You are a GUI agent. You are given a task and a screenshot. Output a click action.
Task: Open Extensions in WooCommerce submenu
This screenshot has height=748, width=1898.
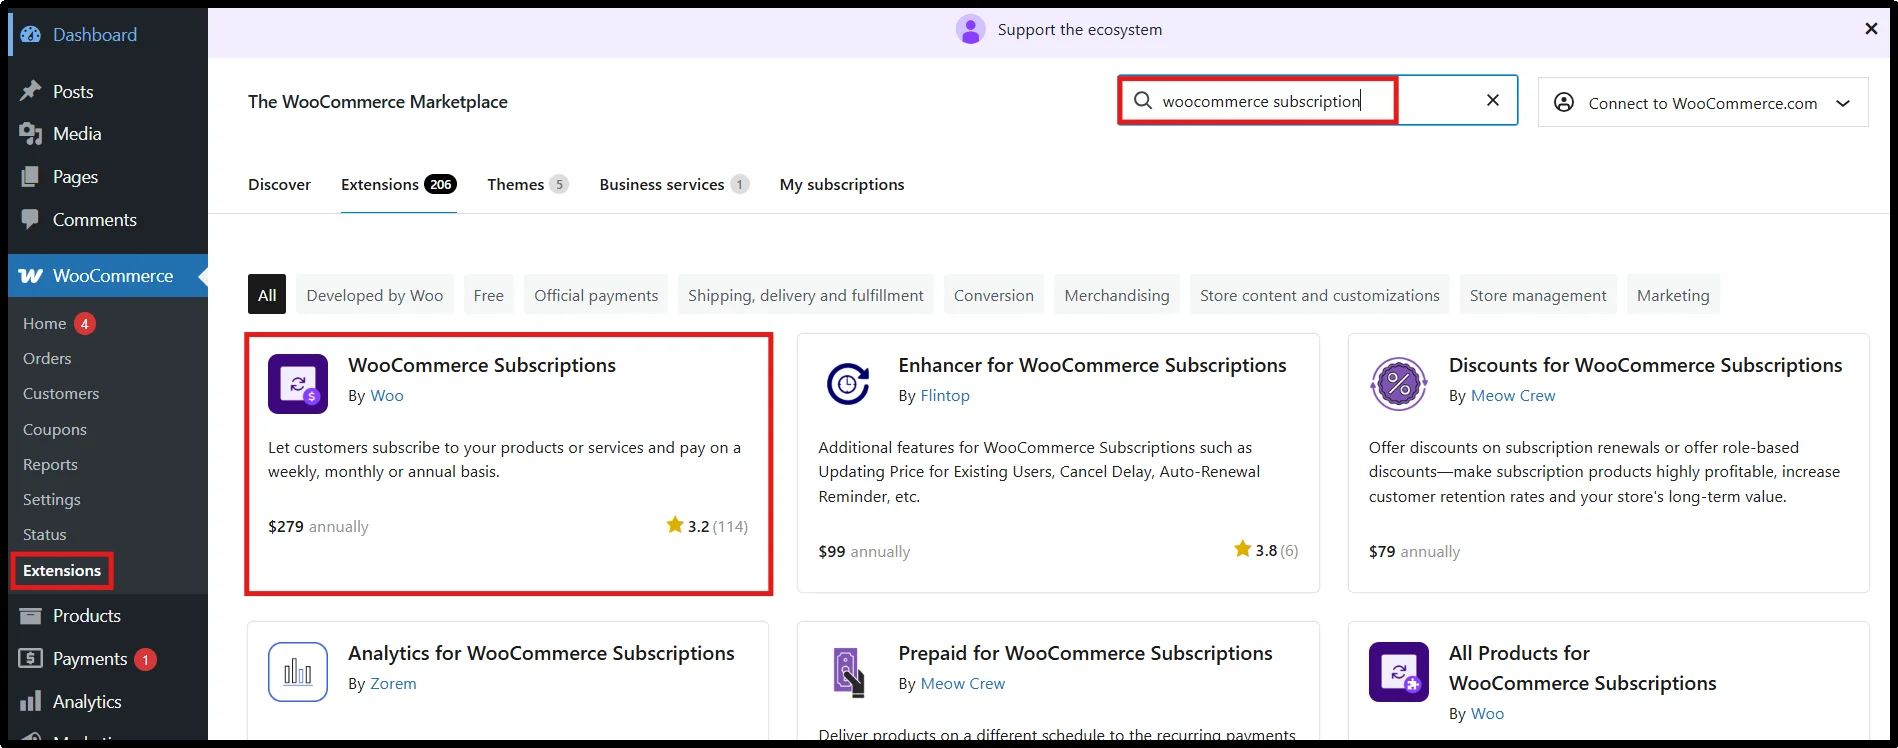coord(62,570)
